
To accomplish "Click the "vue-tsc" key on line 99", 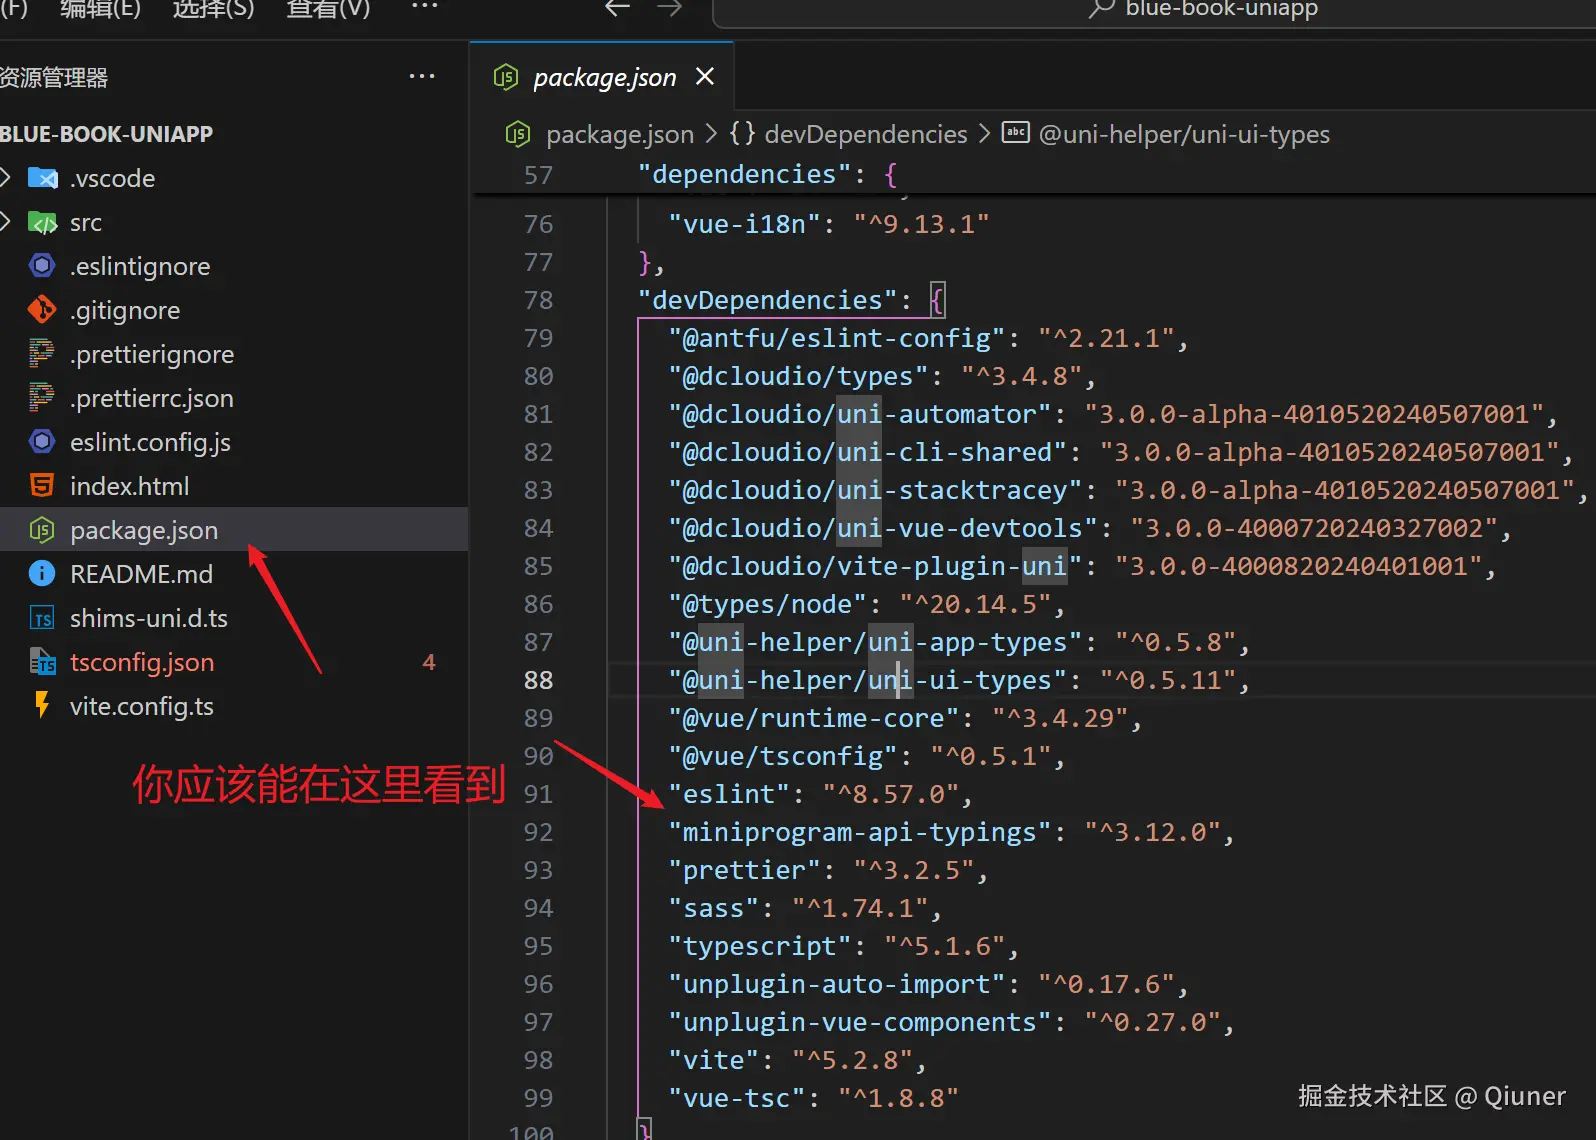I will coord(737,1098).
